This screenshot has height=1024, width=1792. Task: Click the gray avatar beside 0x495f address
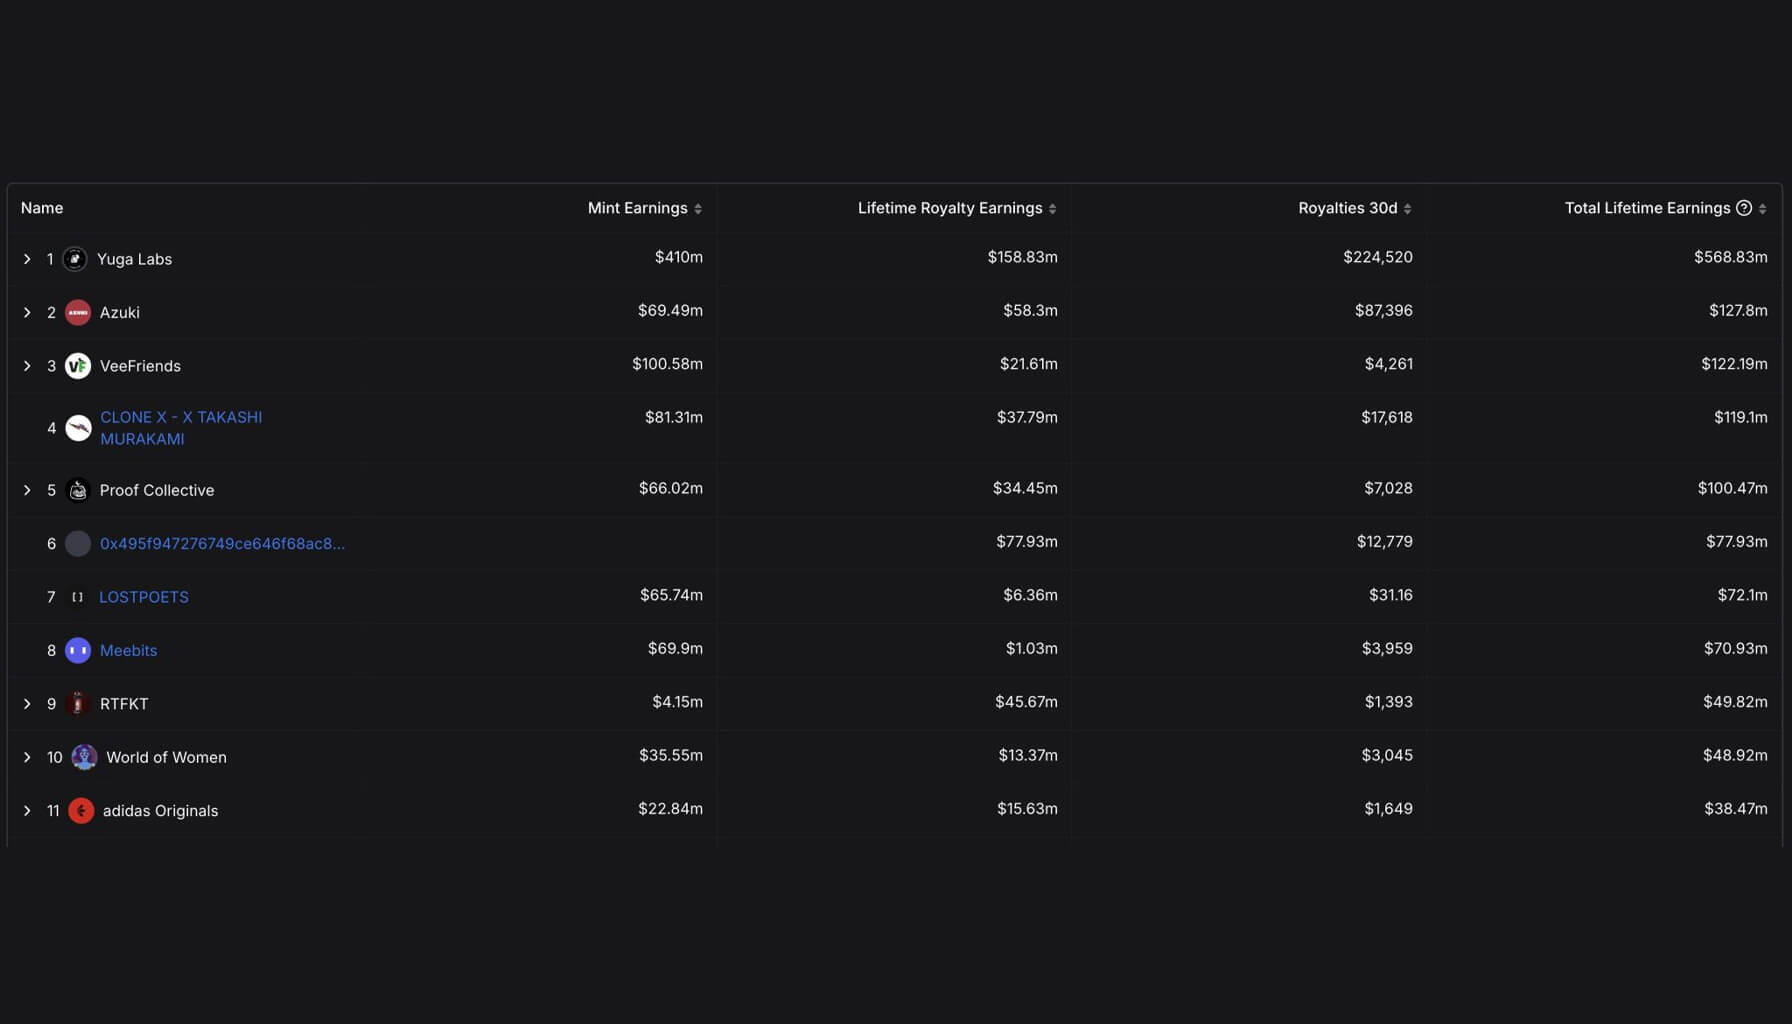click(78, 544)
